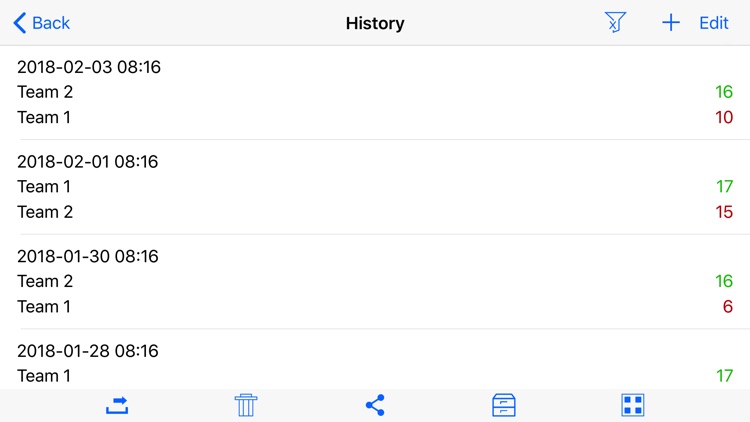The height and width of the screenshot is (422, 750).
Task: Tap Team 2 score 16 in first game
Action: point(724,92)
